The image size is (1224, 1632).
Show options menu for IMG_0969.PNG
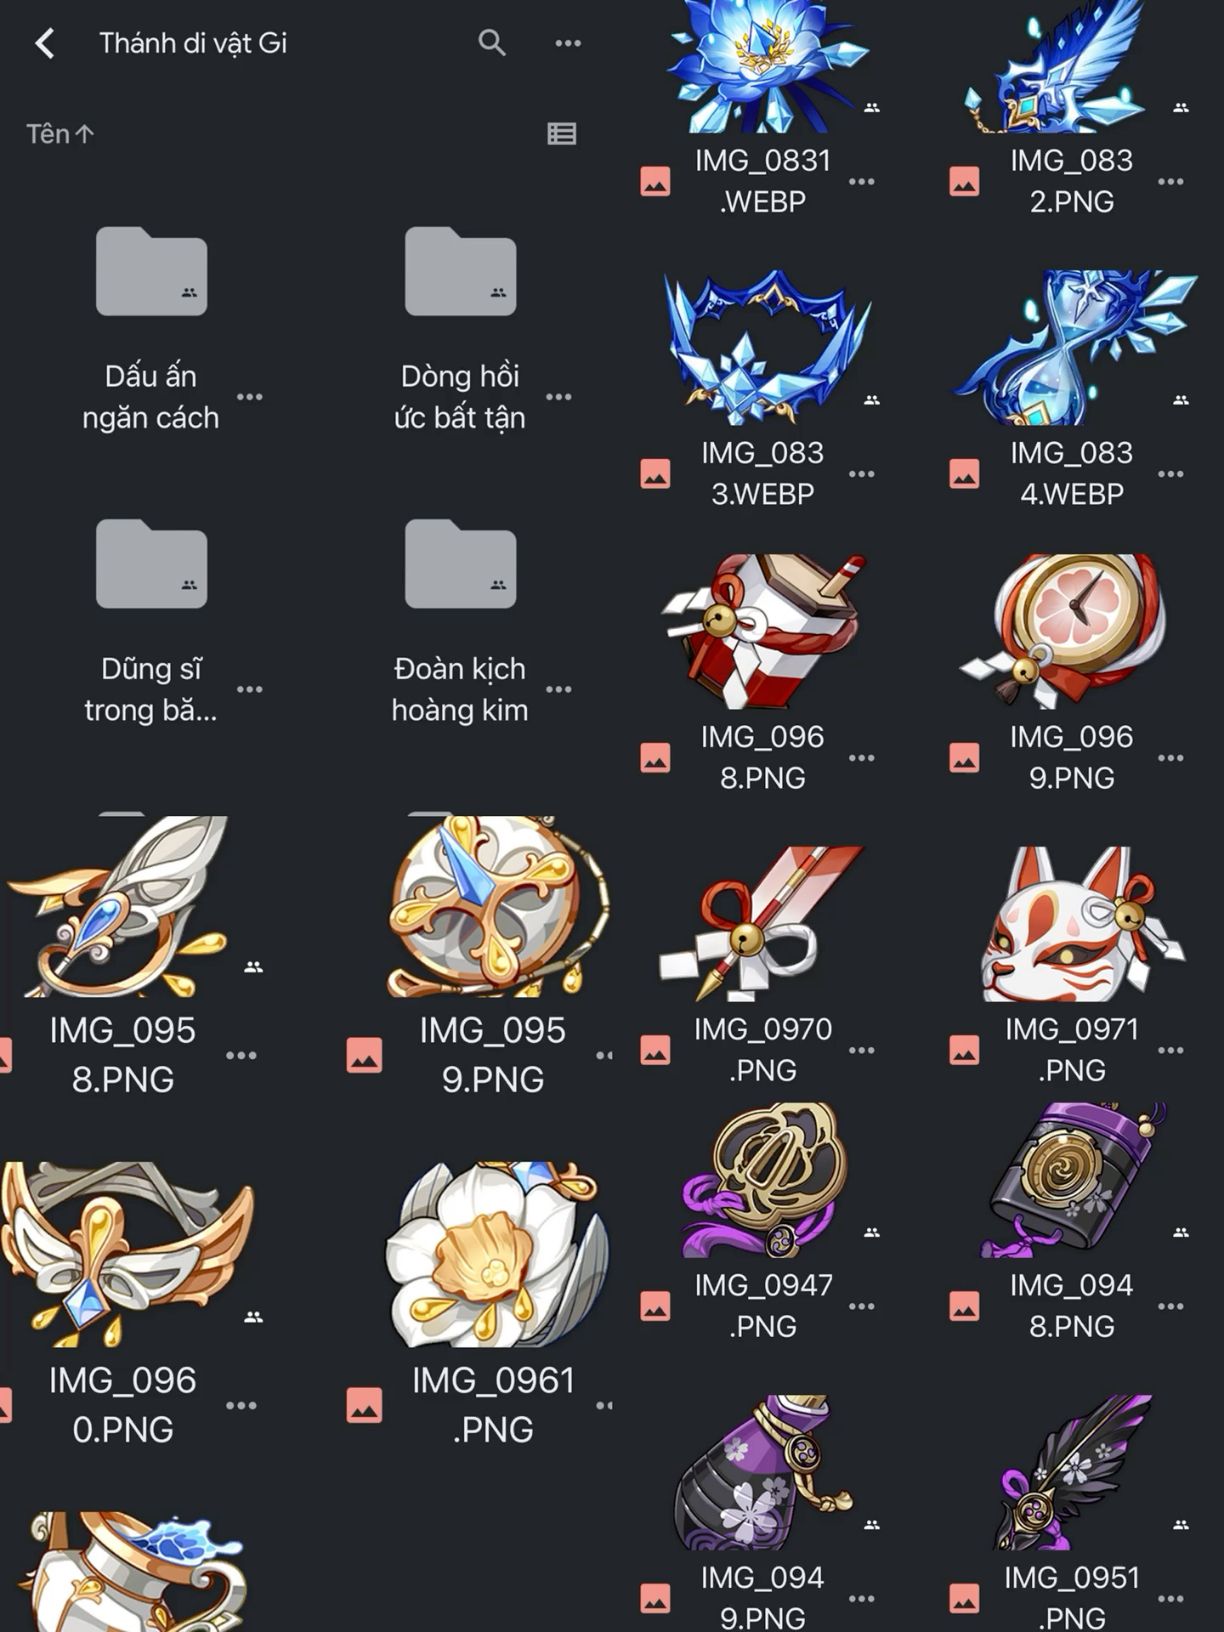click(x=1171, y=758)
